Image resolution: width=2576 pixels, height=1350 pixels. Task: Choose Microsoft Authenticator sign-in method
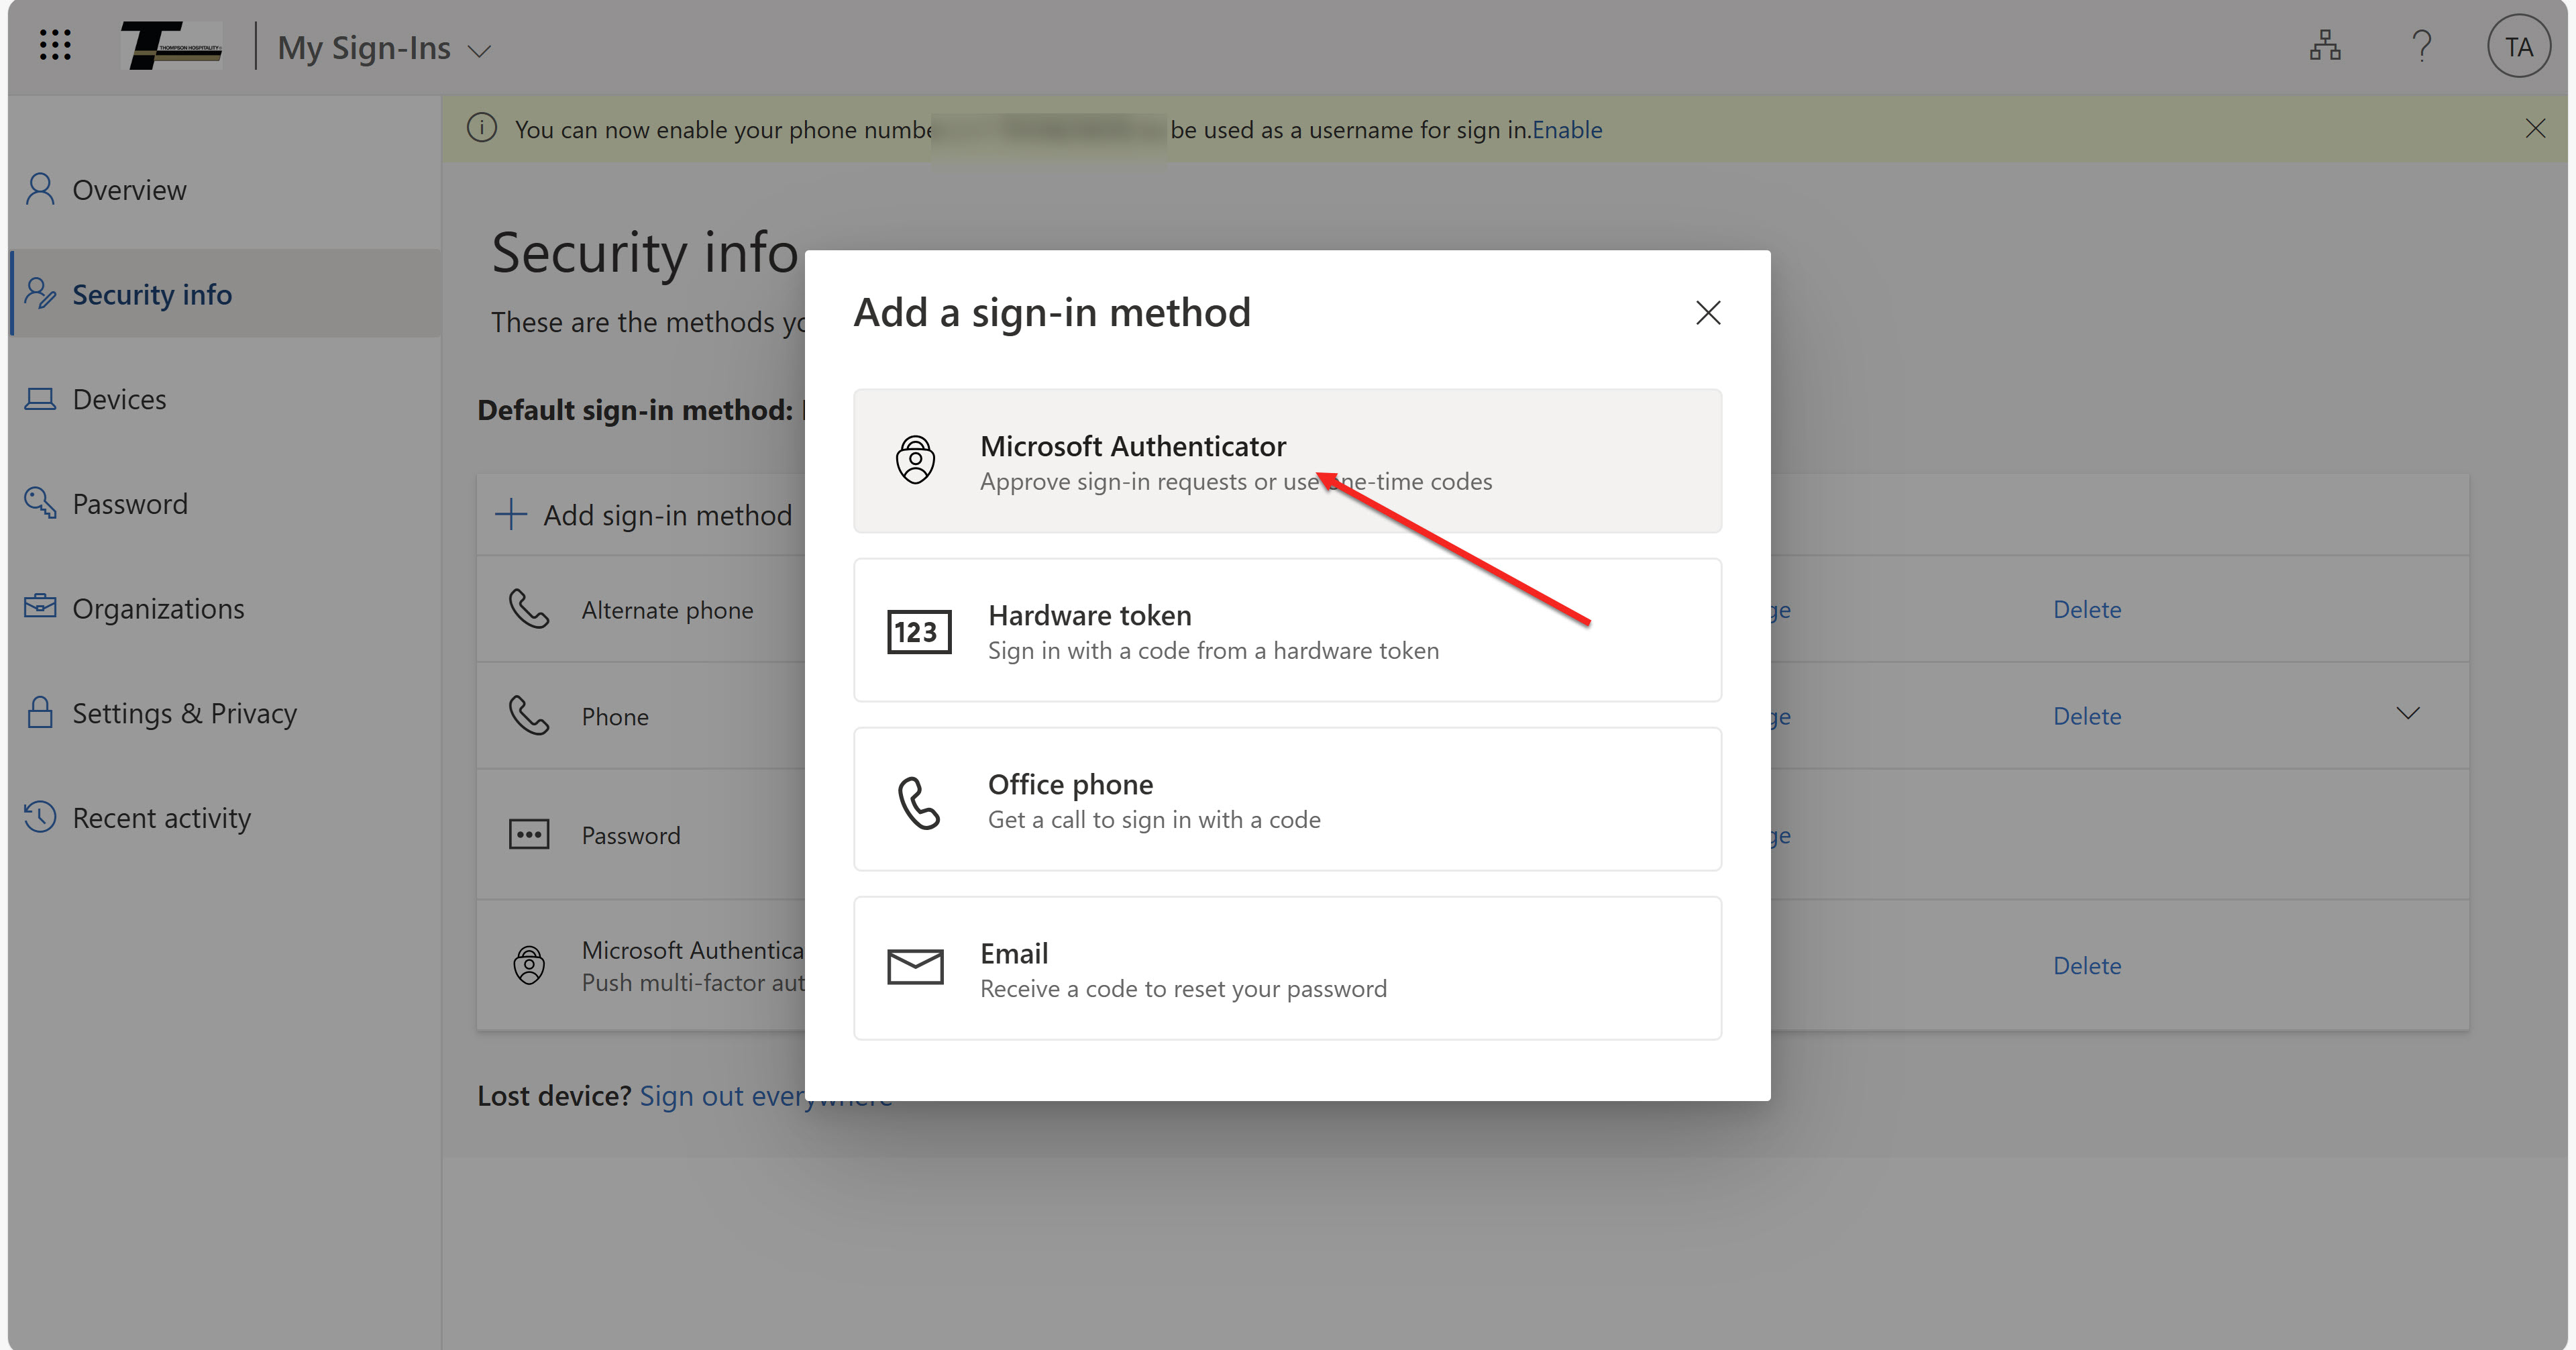1287,461
